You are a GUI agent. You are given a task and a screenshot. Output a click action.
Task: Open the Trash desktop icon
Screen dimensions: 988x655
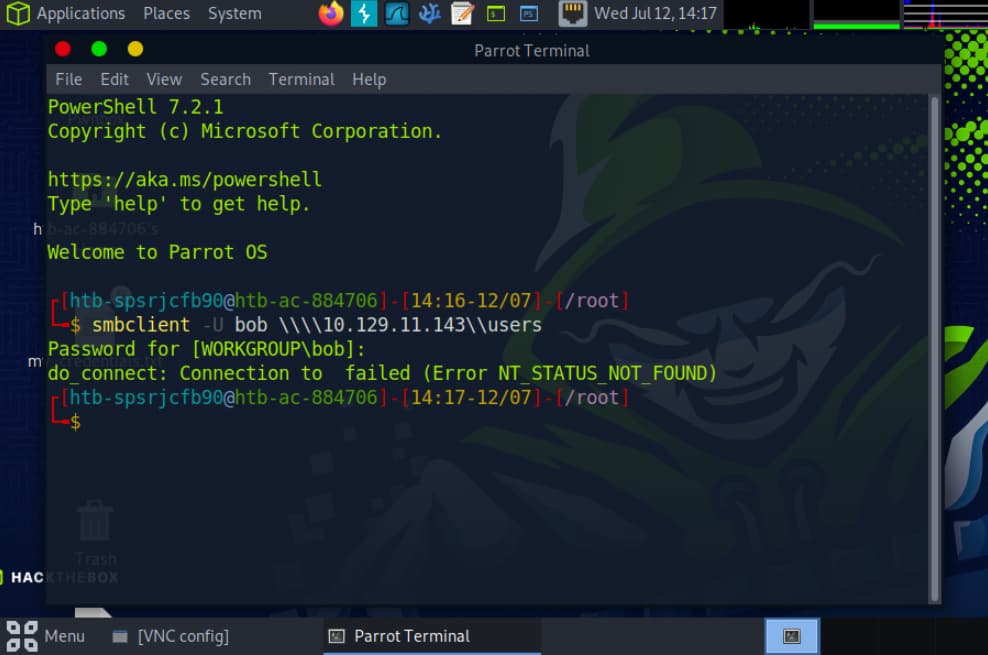pyautogui.click(x=95, y=523)
